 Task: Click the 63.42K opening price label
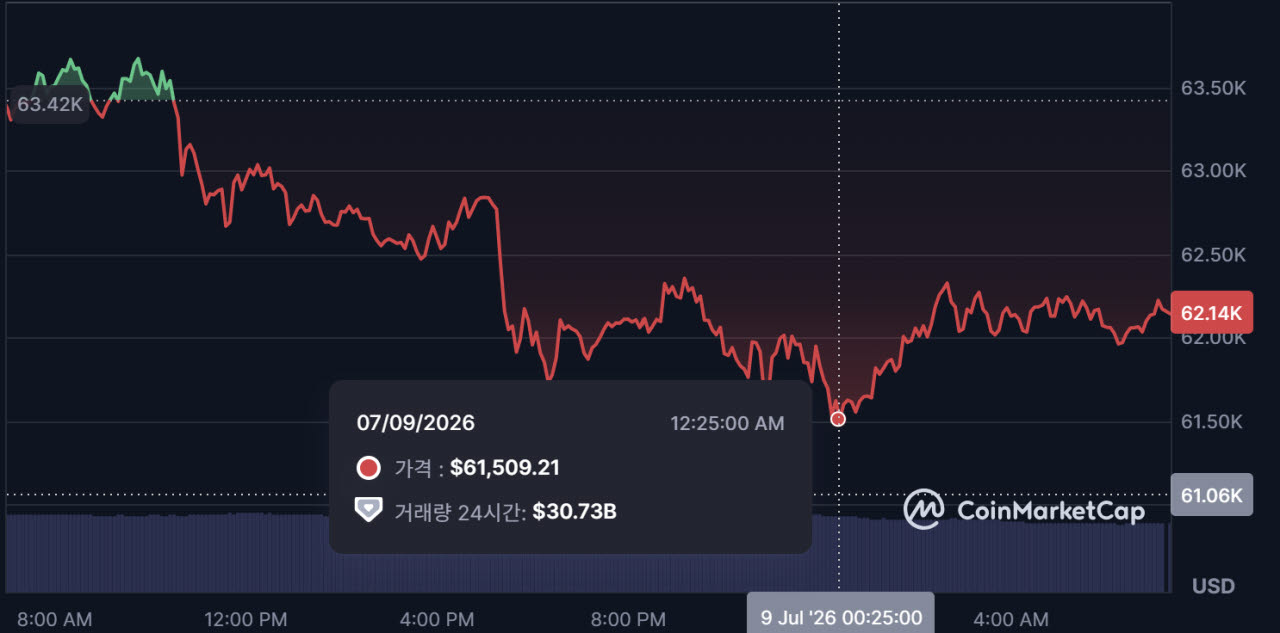50,103
